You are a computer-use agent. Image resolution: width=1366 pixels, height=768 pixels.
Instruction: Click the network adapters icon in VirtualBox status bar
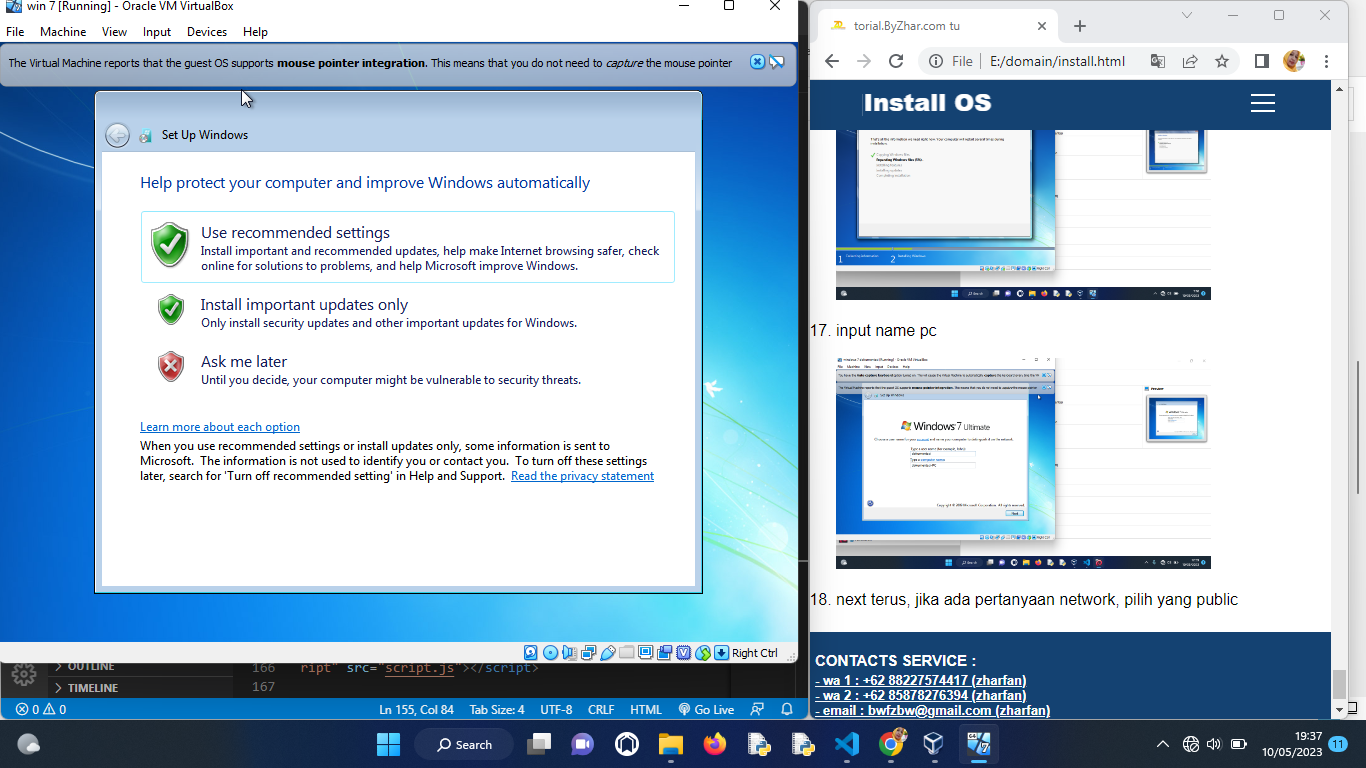coord(589,653)
